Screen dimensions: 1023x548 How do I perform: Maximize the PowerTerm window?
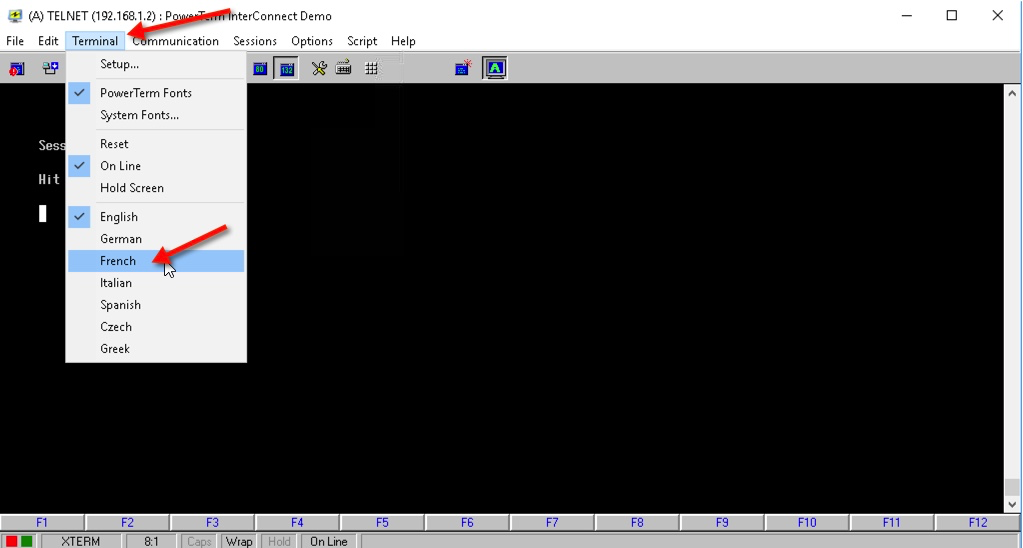pyautogui.click(x=952, y=16)
